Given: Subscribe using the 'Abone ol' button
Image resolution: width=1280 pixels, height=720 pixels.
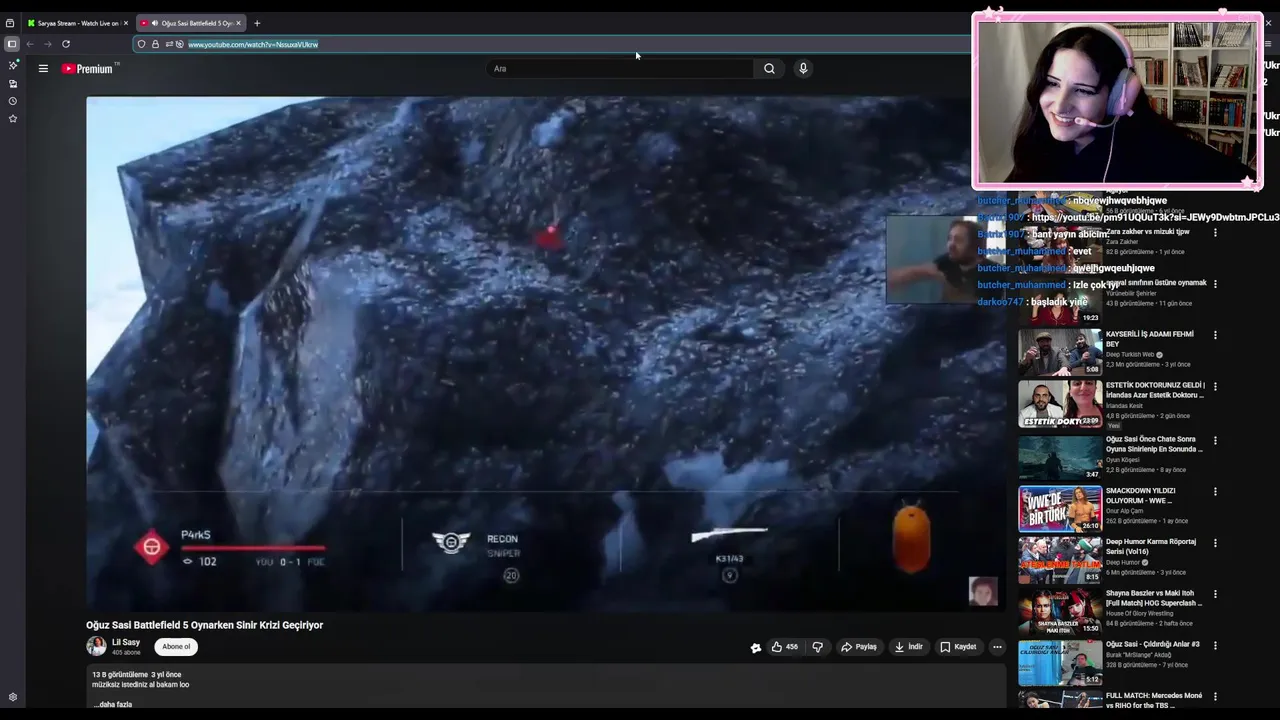Looking at the screenshot, I should tap(176, 646).
